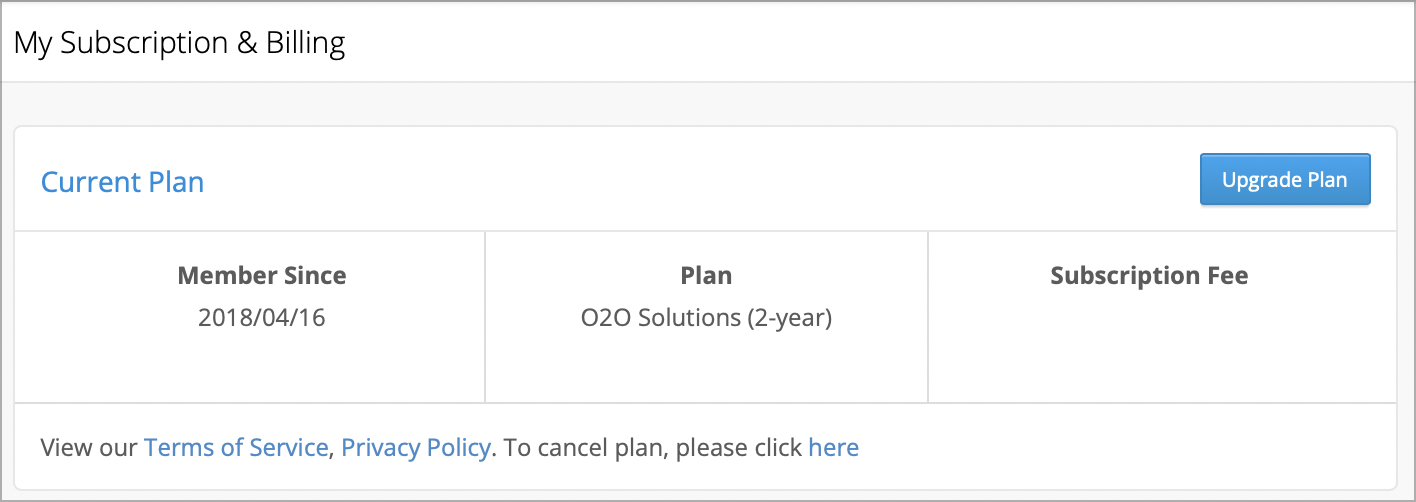Image resolution: width=1416 pixels, height=502 pixels.
Task: Click the My Subscription & Billing title
Action: pos(180,43)
